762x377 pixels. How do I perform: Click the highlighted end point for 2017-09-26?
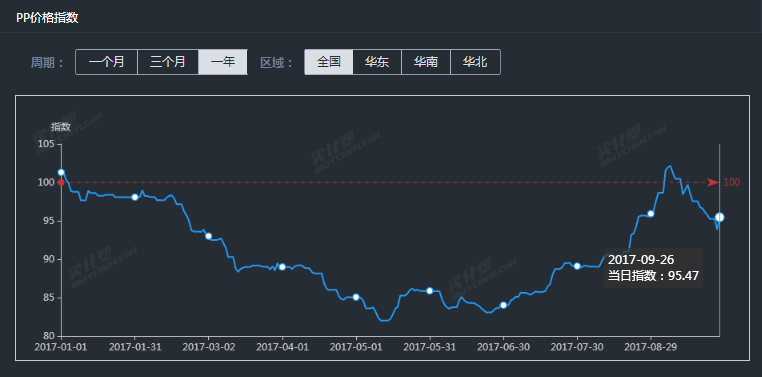(x=720, y=217)
